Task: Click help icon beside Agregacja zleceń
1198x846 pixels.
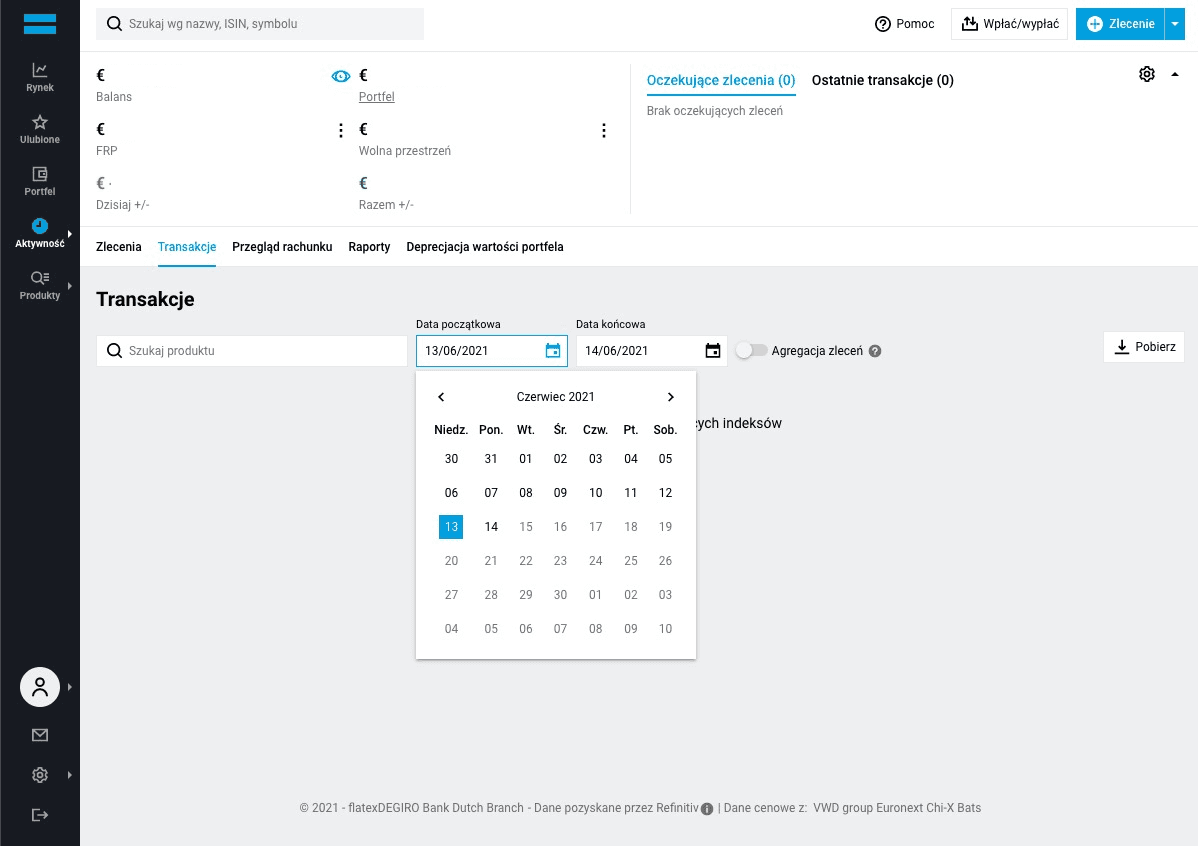Action: pyautogui.click(x=875, y=352)
